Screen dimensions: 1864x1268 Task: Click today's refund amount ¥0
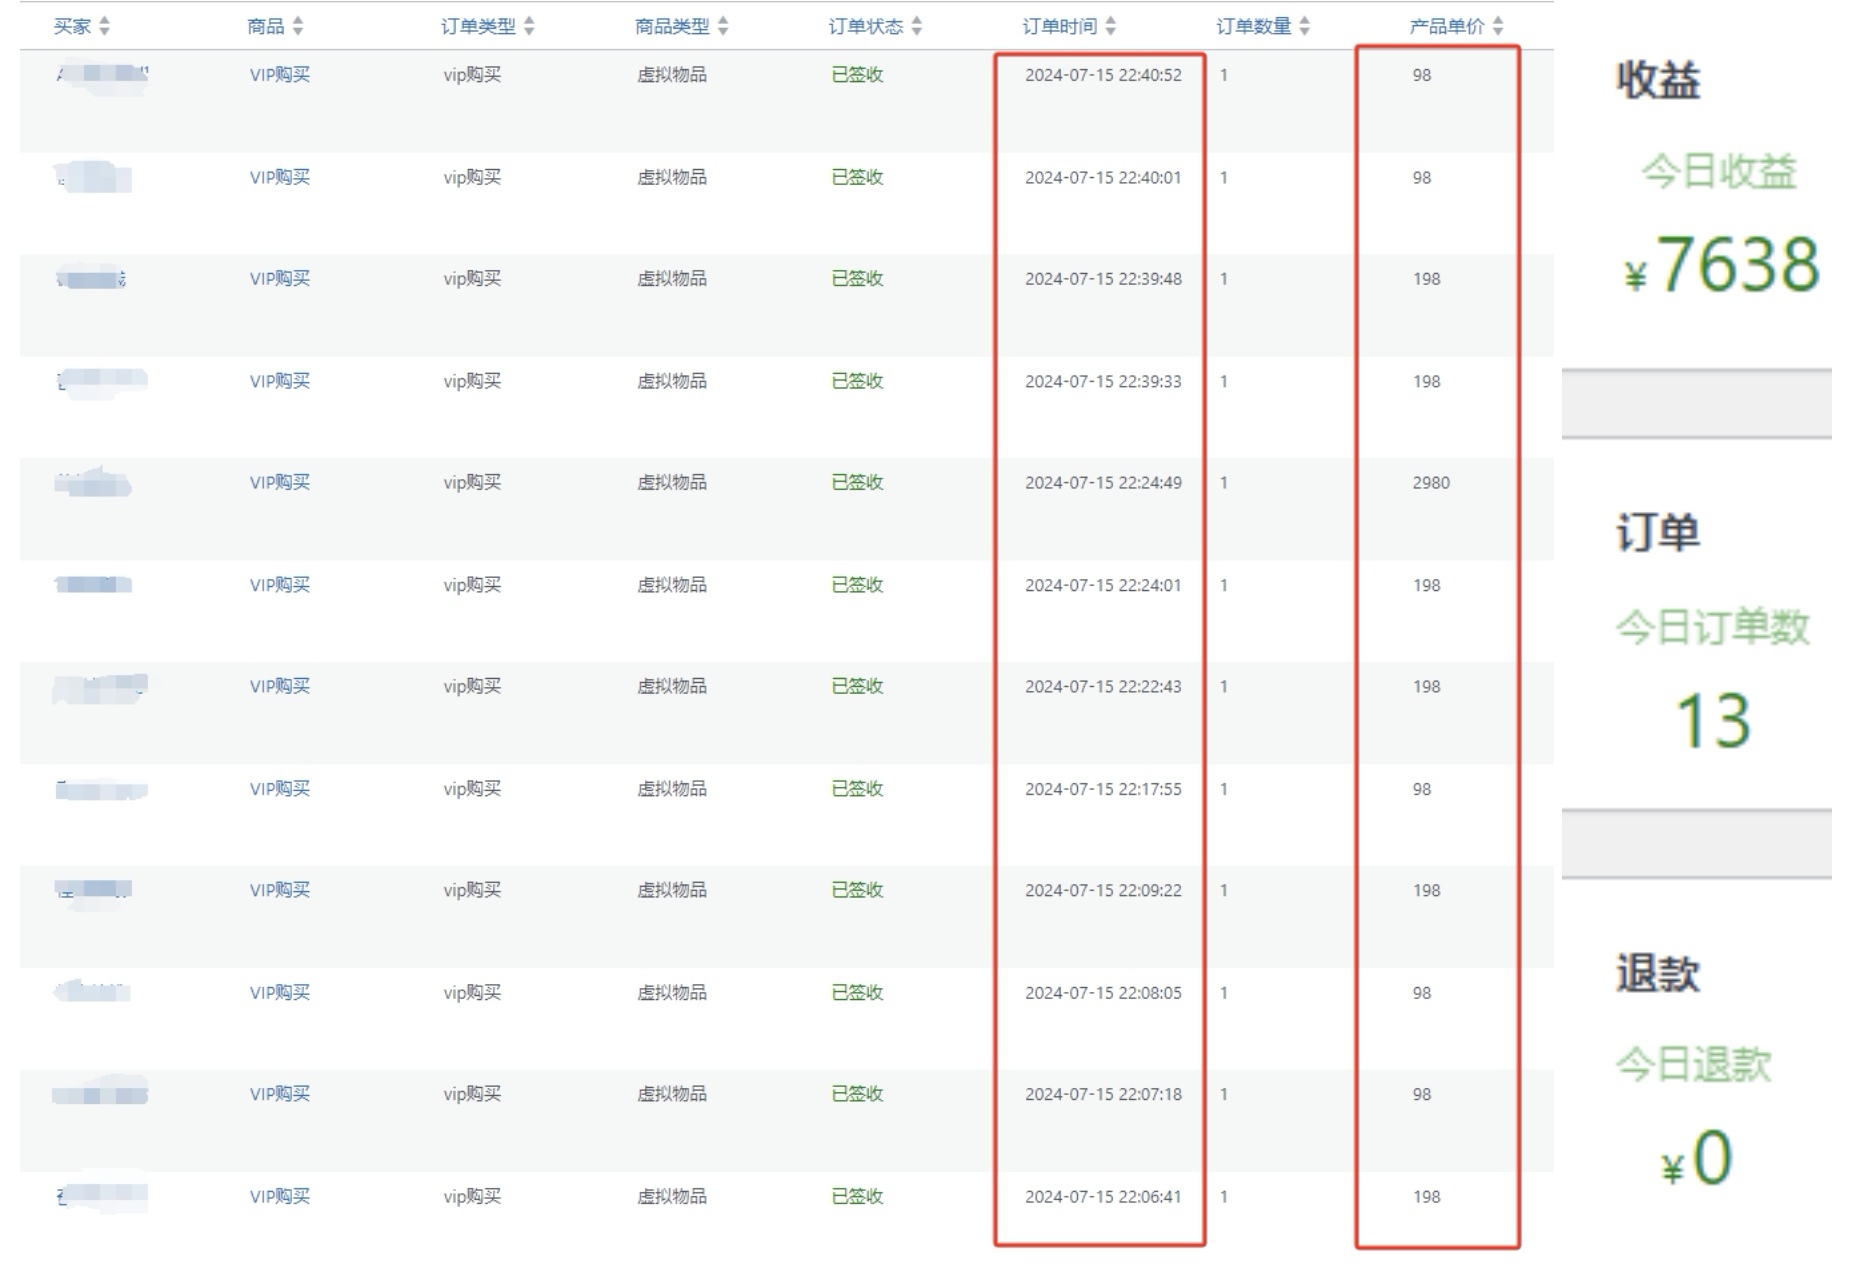pos(1697,1160)
